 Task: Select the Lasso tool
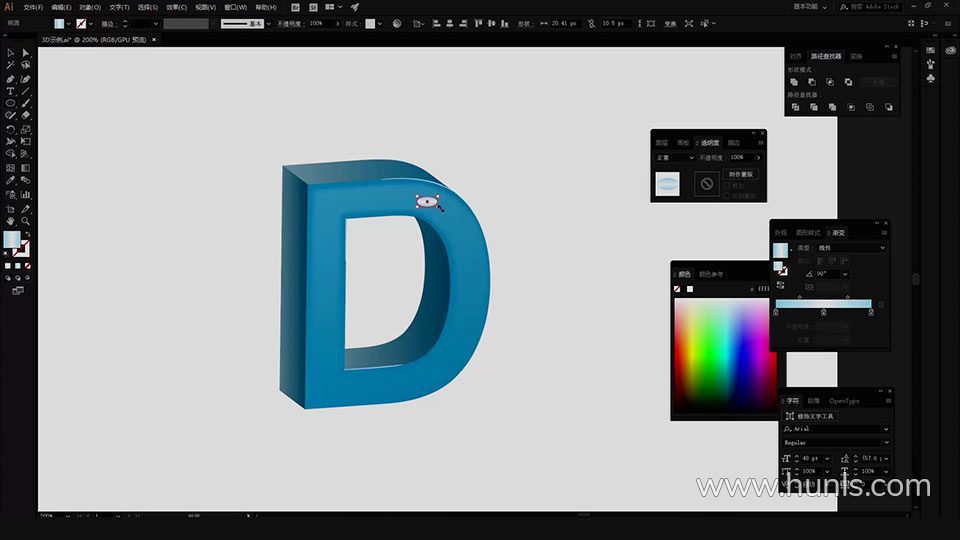coord(26,65)
